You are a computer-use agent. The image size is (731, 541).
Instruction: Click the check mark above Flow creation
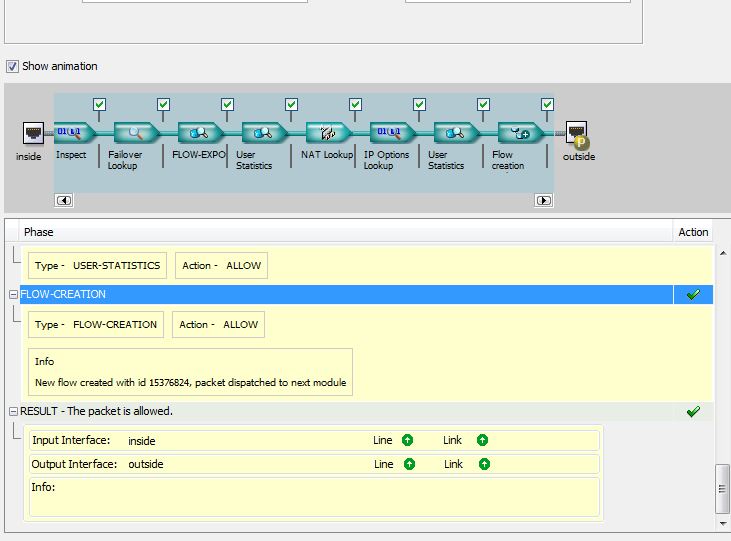547,104
